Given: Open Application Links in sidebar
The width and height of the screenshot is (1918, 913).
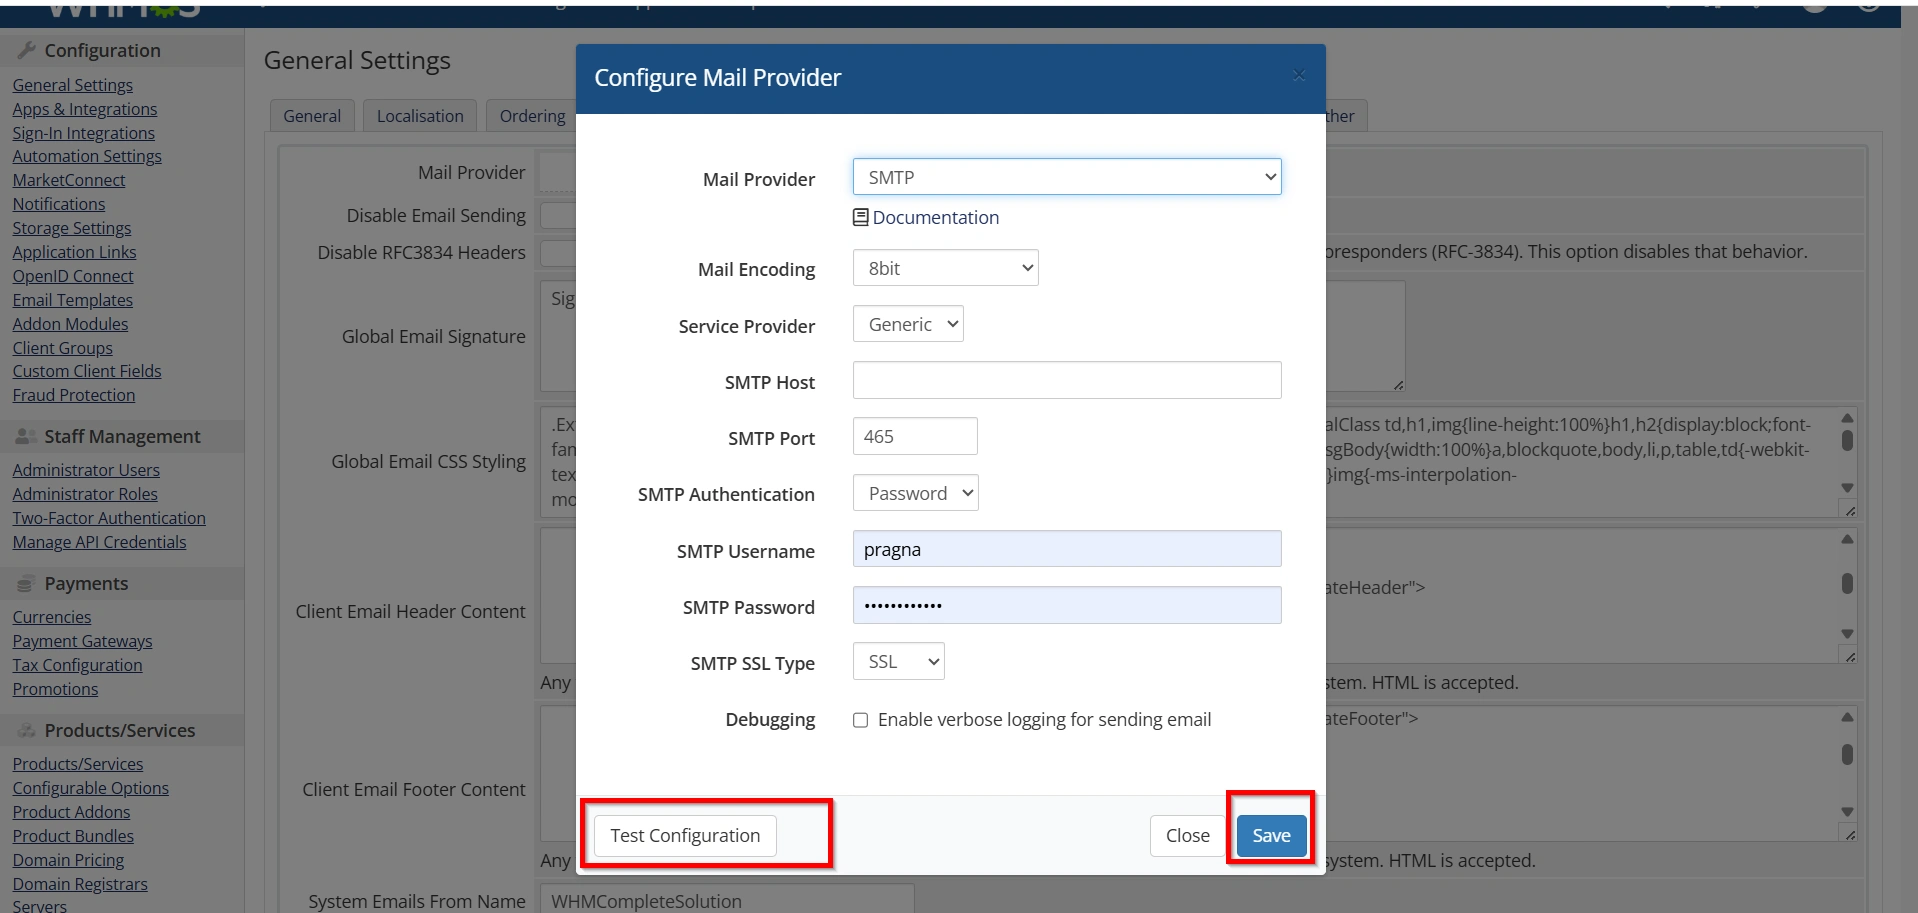Looking at the screenshot, I should [x=74, y=252].
